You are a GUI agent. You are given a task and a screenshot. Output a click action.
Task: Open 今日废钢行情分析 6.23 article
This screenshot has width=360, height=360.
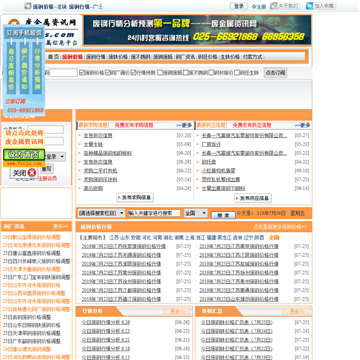(106, 331)
